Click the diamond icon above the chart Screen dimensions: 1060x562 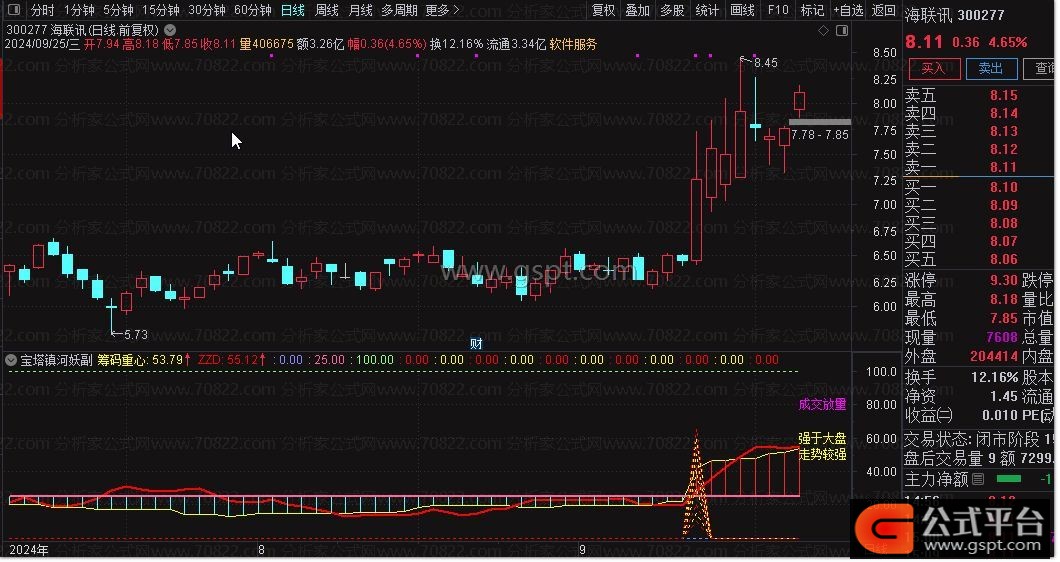point(823,30)
